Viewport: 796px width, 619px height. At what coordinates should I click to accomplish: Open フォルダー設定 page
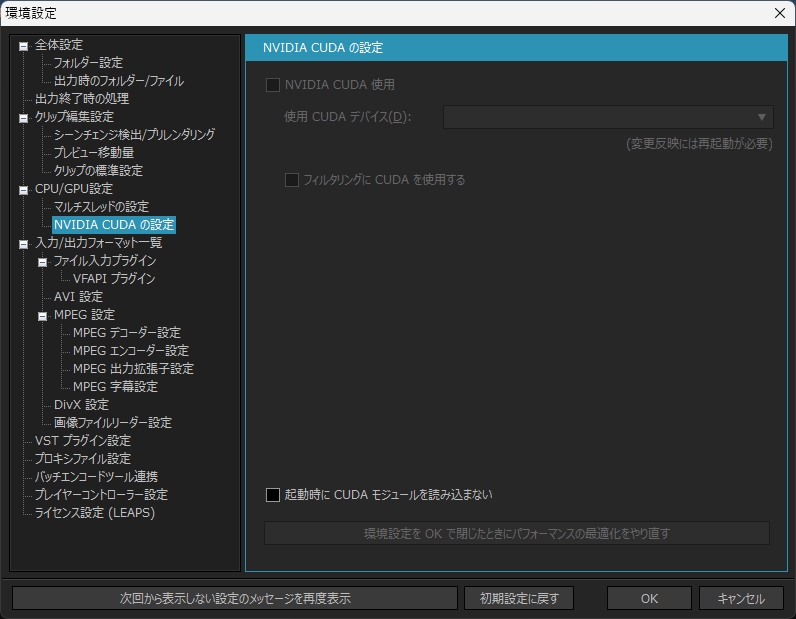tap(88, 63)
